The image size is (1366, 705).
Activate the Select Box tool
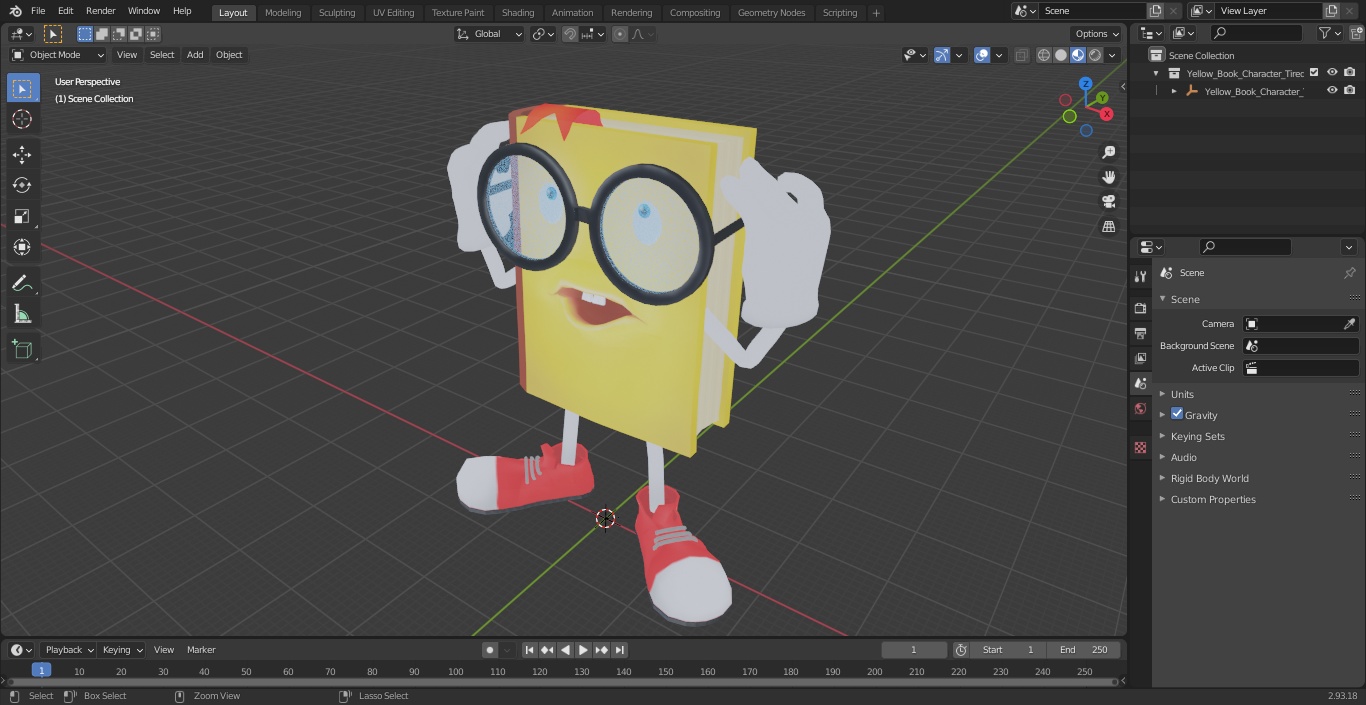(22, 89)
